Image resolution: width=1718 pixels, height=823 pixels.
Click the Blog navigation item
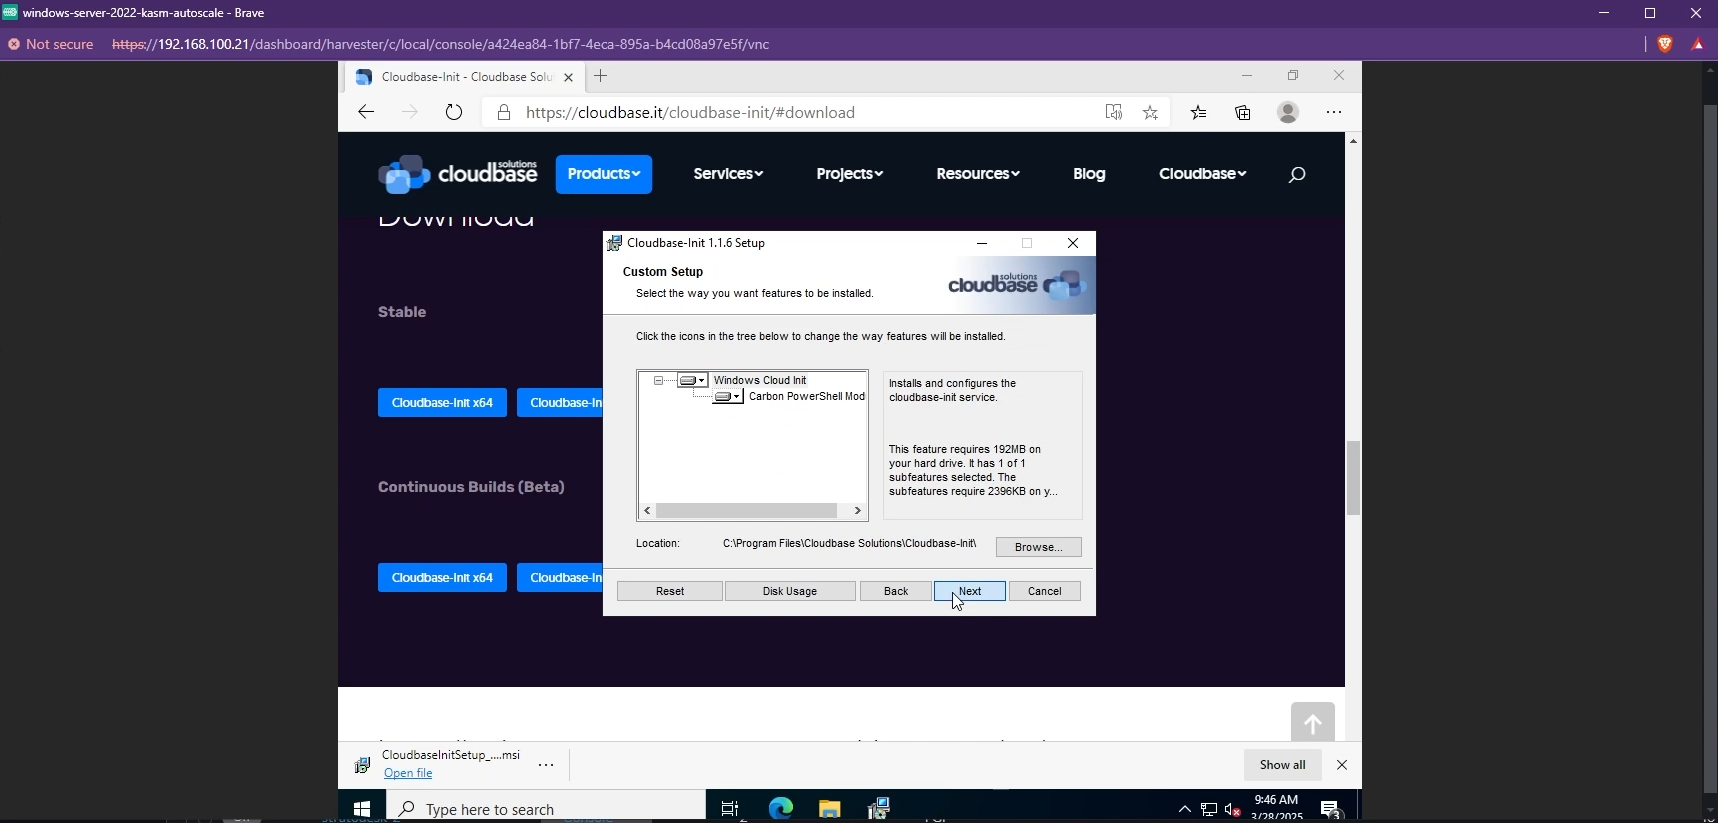click(1088, 174)
